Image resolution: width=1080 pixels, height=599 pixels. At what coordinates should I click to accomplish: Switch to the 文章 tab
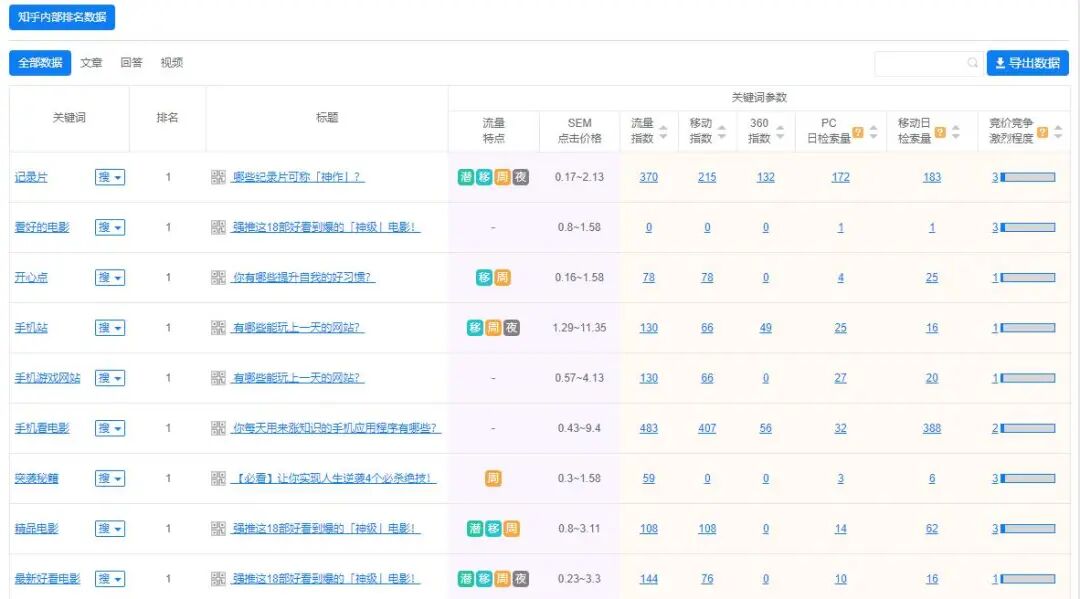point(91,63)
